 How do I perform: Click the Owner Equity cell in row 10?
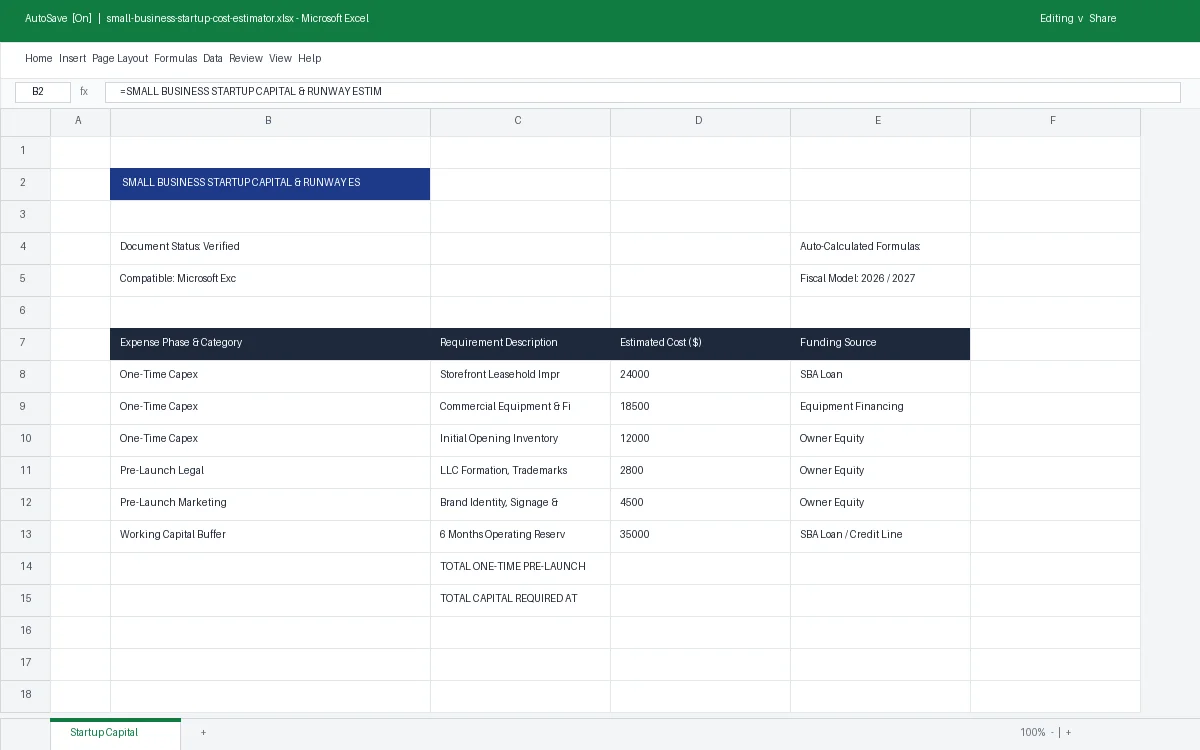coord(880,440)
